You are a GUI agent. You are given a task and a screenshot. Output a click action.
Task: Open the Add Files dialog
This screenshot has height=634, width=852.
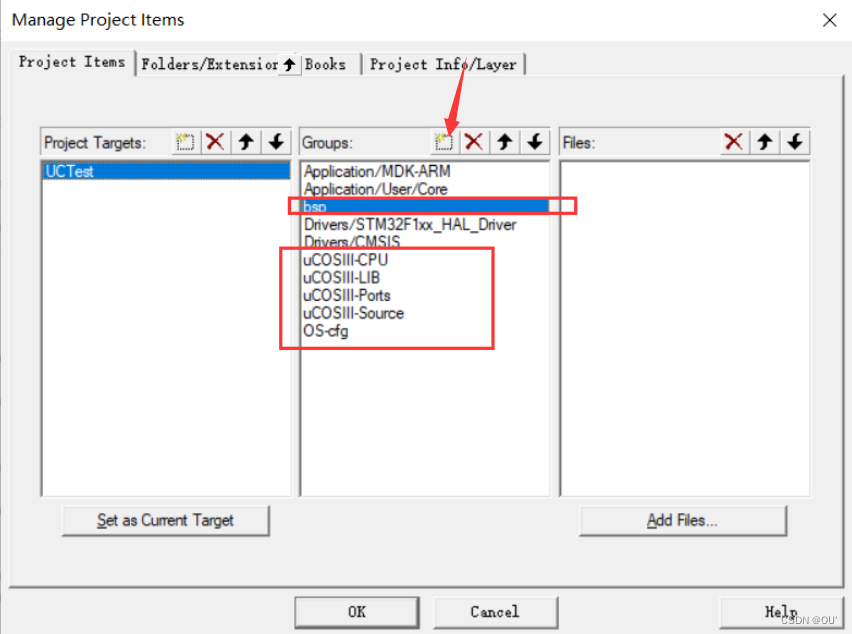click(682, 520)
